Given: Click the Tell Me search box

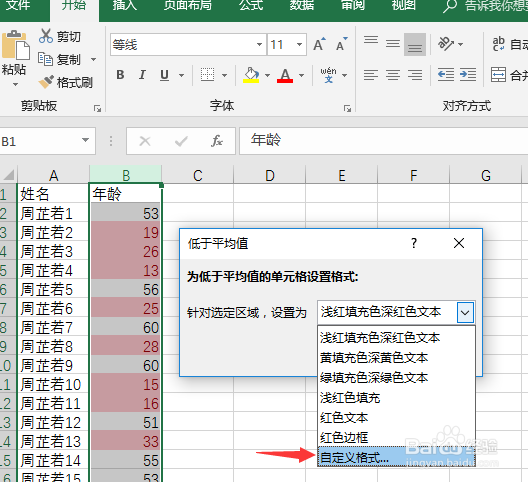Looking at the screenshot, I should tap(485, 5).
